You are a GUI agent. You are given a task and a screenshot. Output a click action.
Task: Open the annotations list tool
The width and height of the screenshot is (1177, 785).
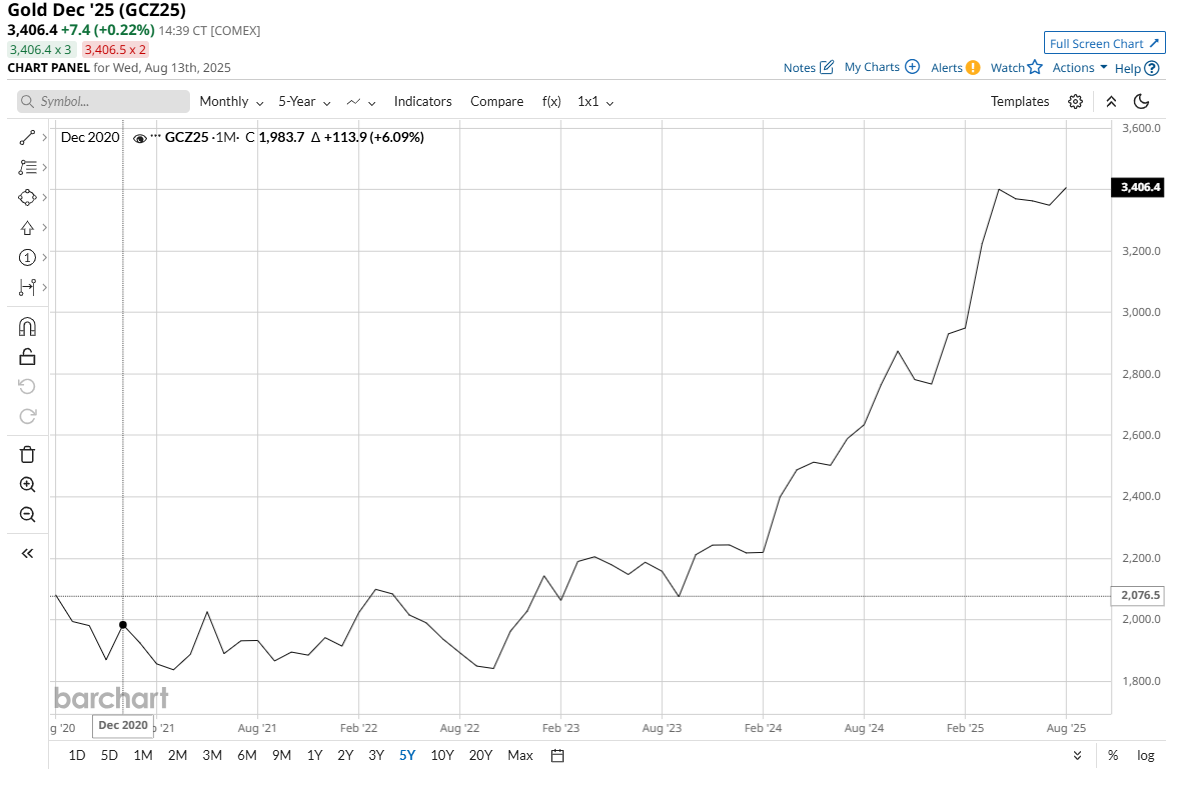27,167
